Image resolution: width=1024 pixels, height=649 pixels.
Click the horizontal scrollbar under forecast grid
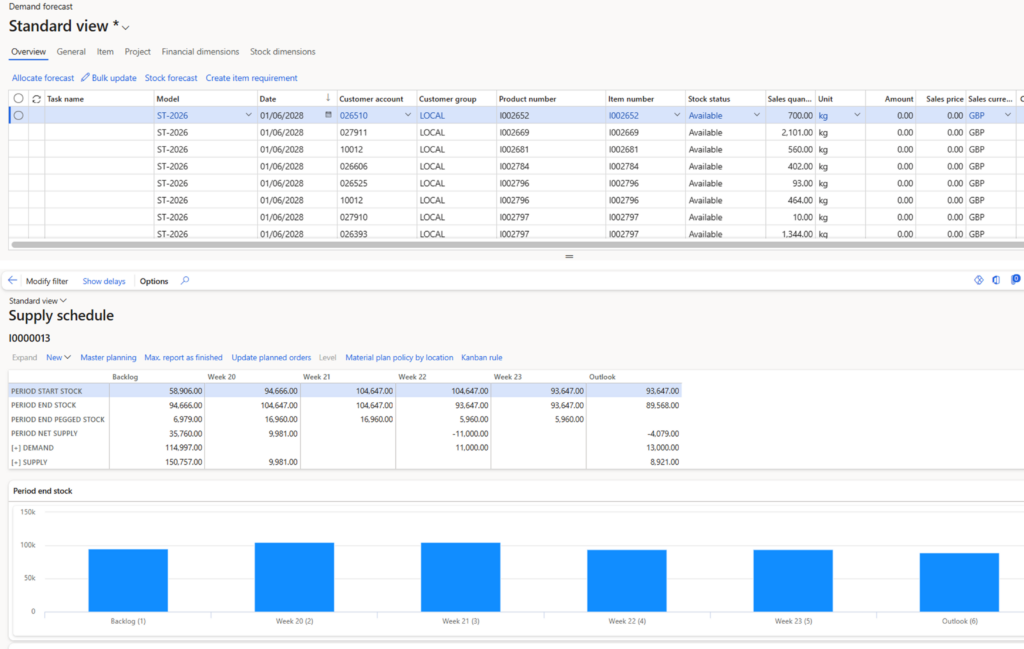pos(516,245)
